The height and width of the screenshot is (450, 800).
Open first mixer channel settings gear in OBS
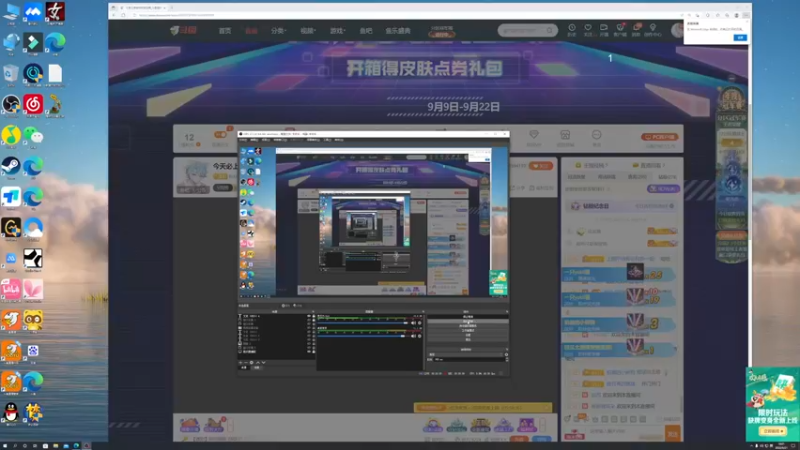coord(420,323)
